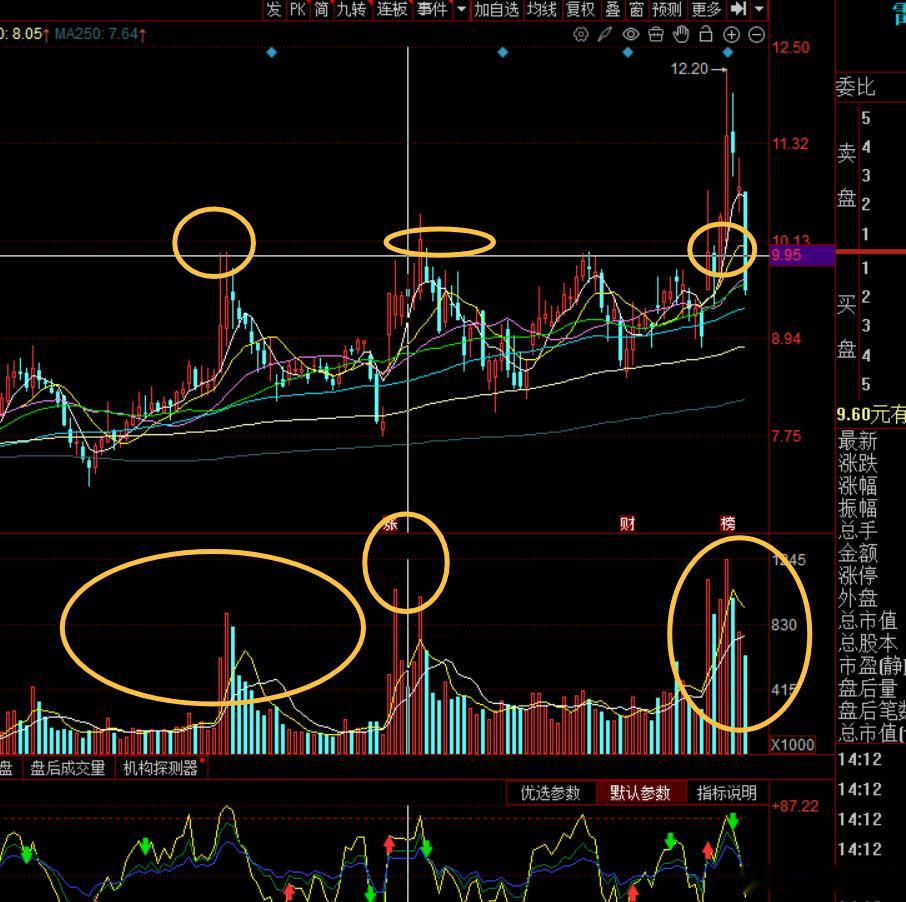Click the 金额 row label
Screen dimensions: 906x902
click(858, 553)
